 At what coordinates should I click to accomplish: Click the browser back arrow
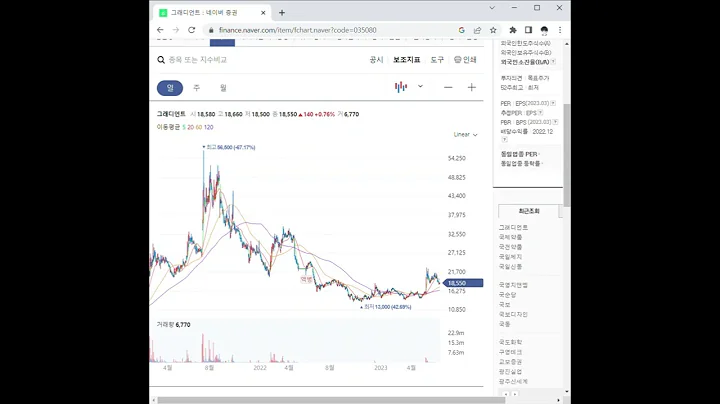(x=160, y=30)
